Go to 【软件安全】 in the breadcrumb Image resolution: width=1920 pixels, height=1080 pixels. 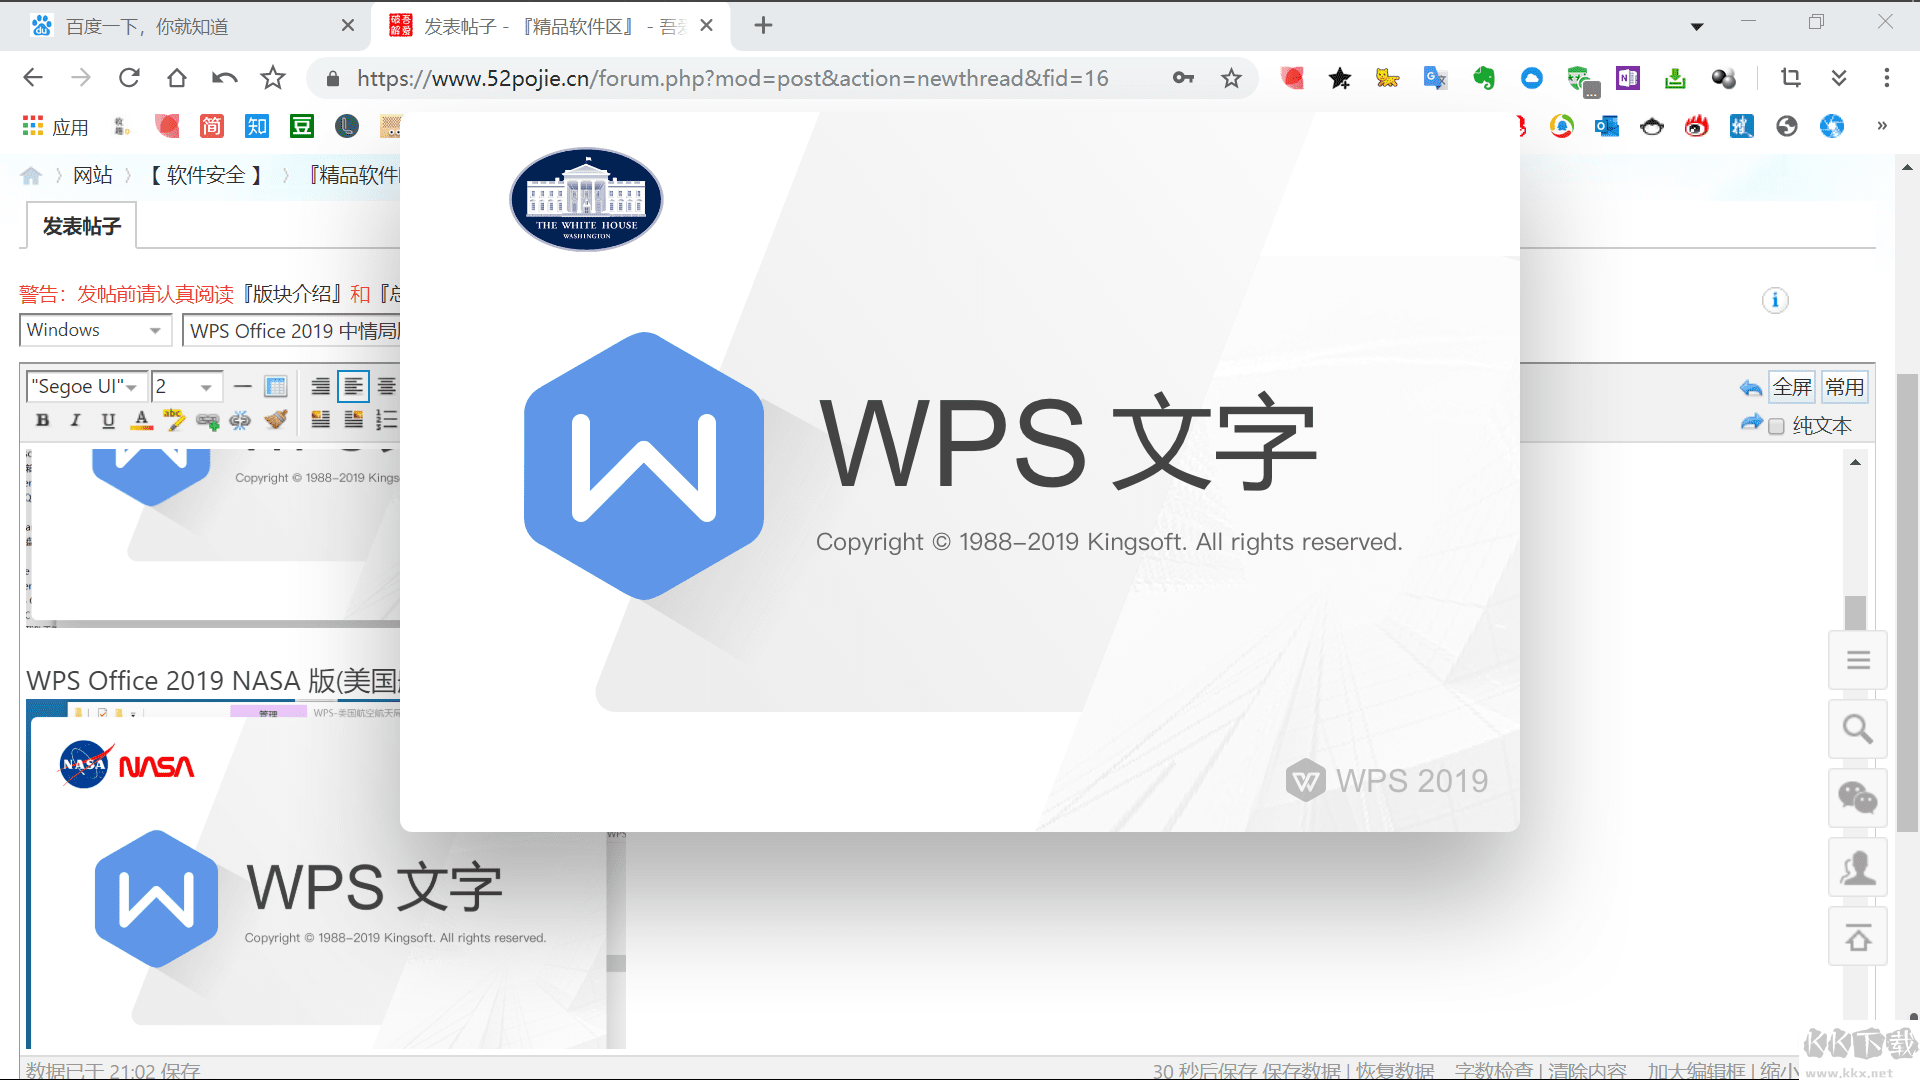206,176
